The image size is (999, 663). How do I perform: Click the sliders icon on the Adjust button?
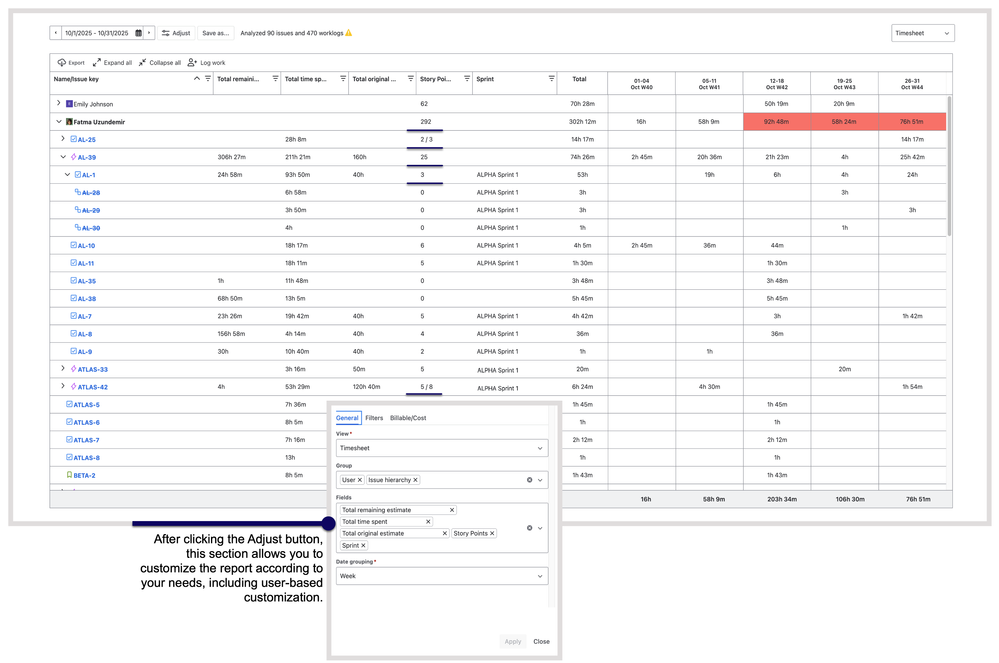pos(165,33)
